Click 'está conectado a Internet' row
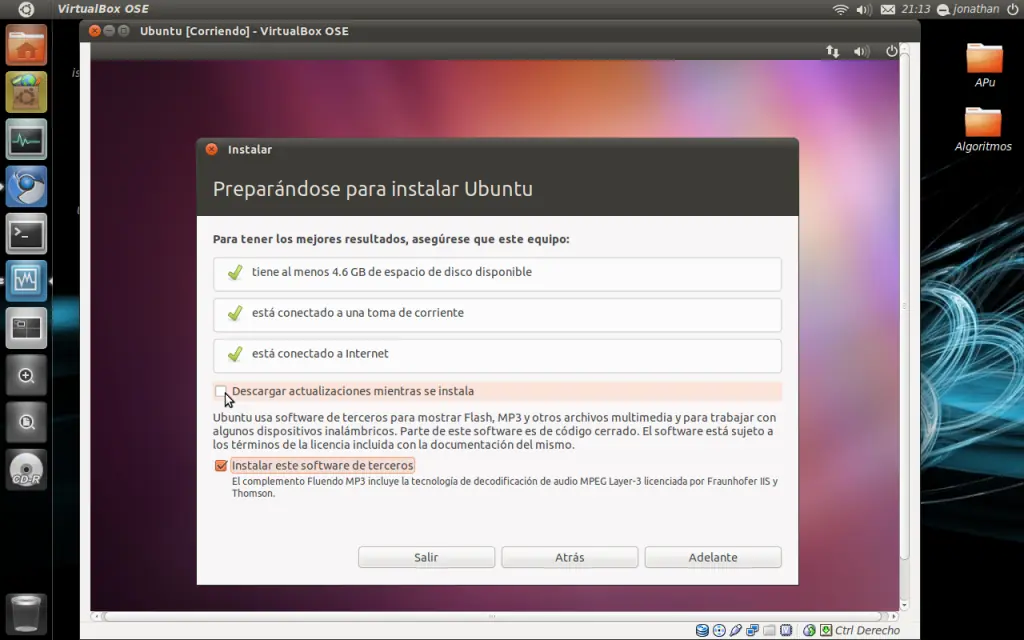This screenshot has width=1024, height=640. (497, 355)
